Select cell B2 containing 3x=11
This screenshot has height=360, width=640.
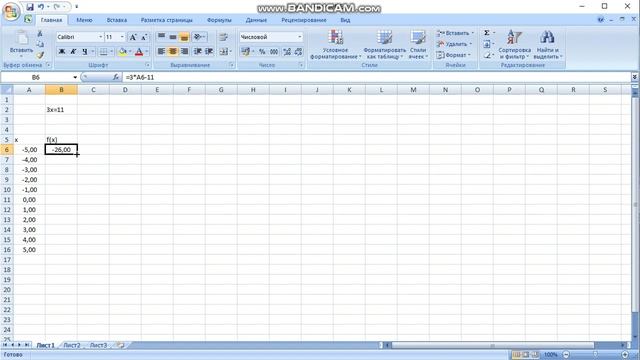pos(61,110)
